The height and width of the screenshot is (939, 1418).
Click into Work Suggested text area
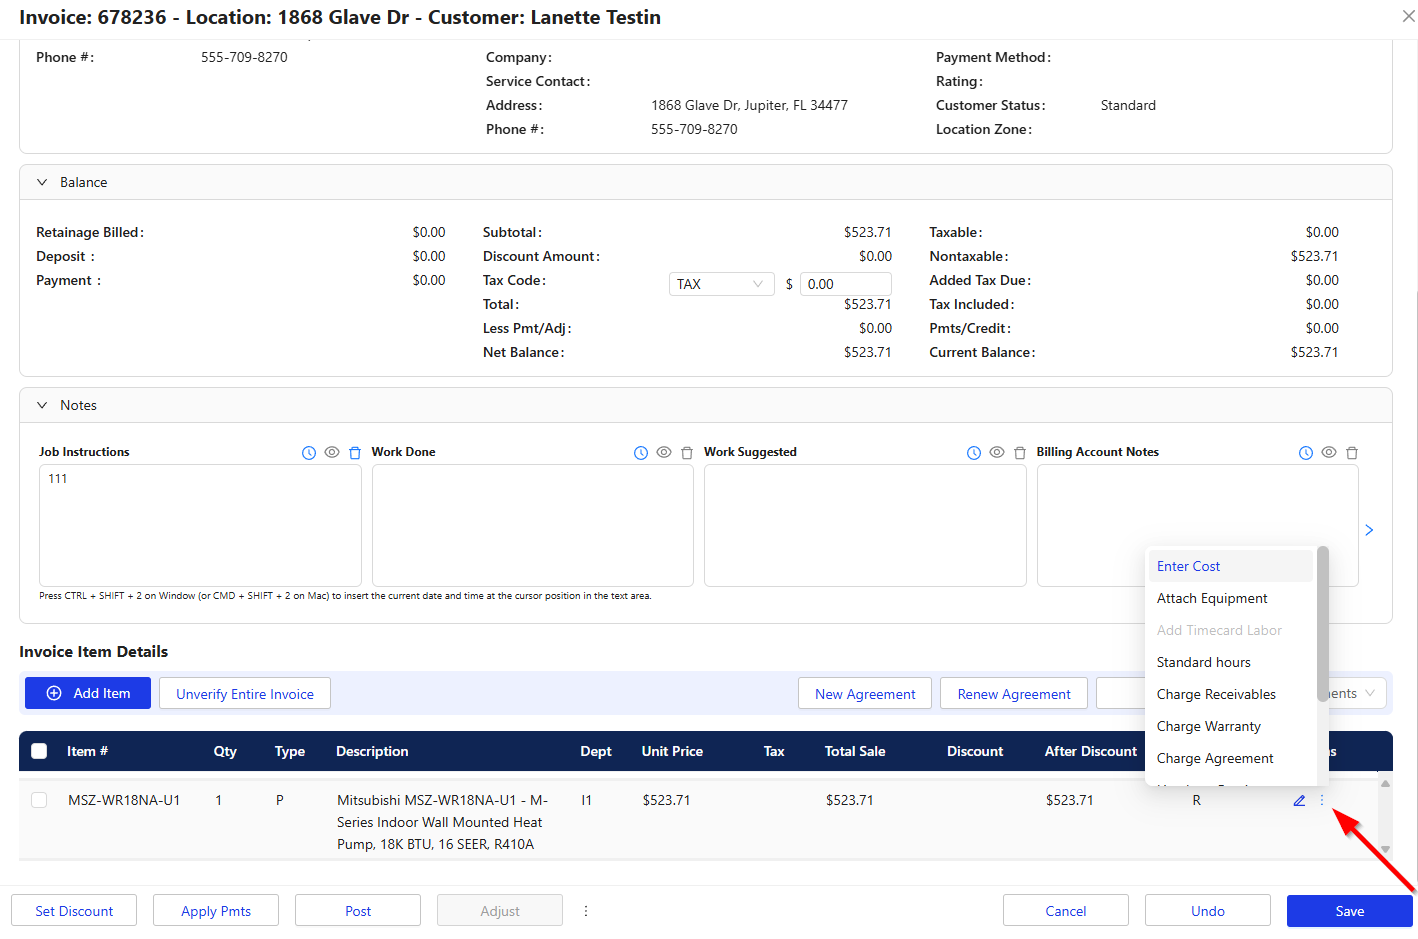[x=865, y=525]
